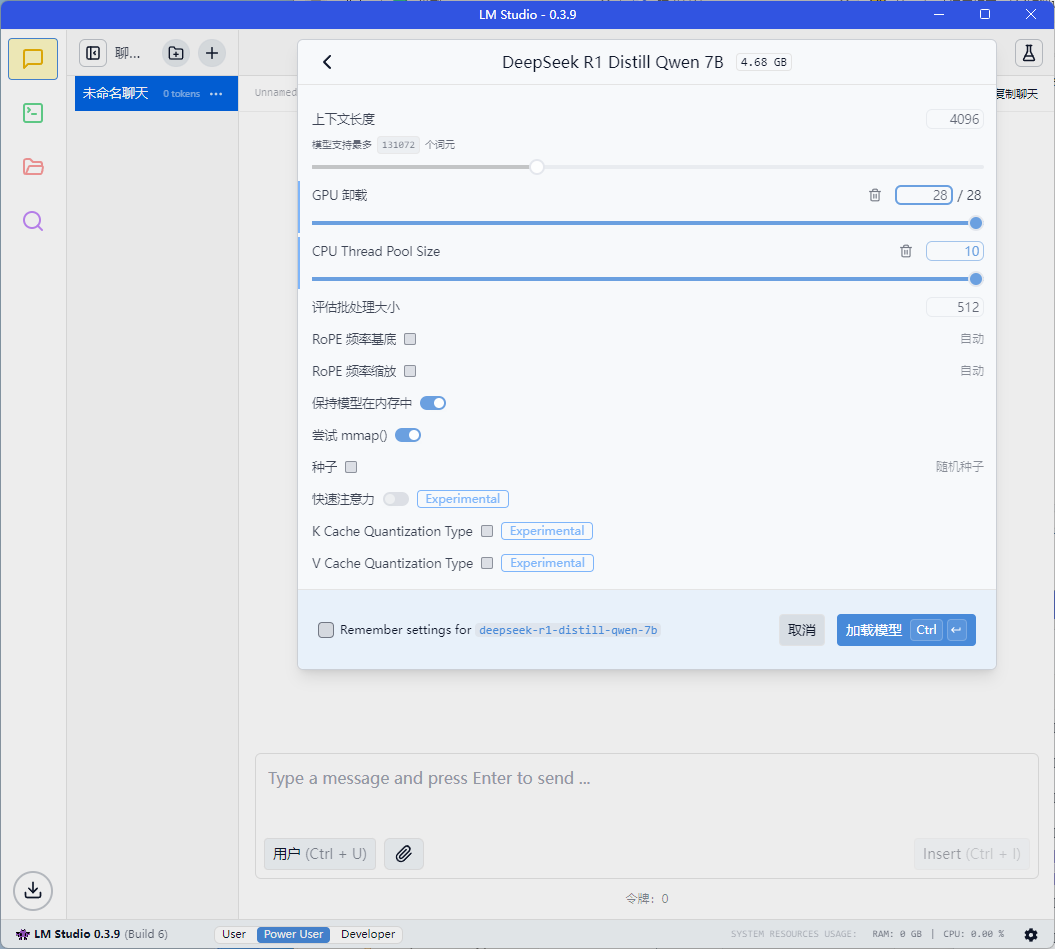Viewport: 1055px width, 949px height.
Task: Click the deepseek-r1-distill-qwen-7b model identifier
Action: tap(568, 630)
